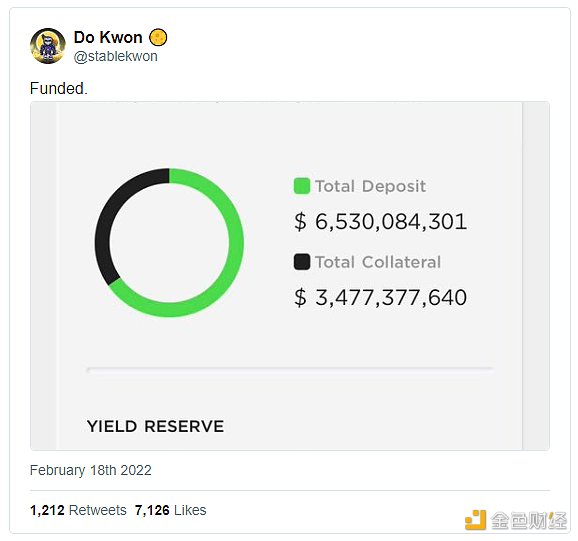Image resolution: width=578 pixels, height=541 pixels.
Task: Open the @stablekwon handle link
Action: point(116,56)
